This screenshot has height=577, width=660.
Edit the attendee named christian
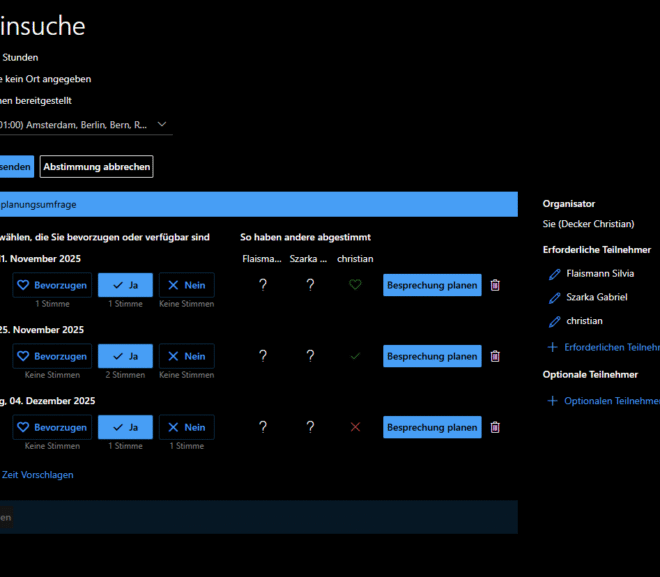(x=554, y=321)
